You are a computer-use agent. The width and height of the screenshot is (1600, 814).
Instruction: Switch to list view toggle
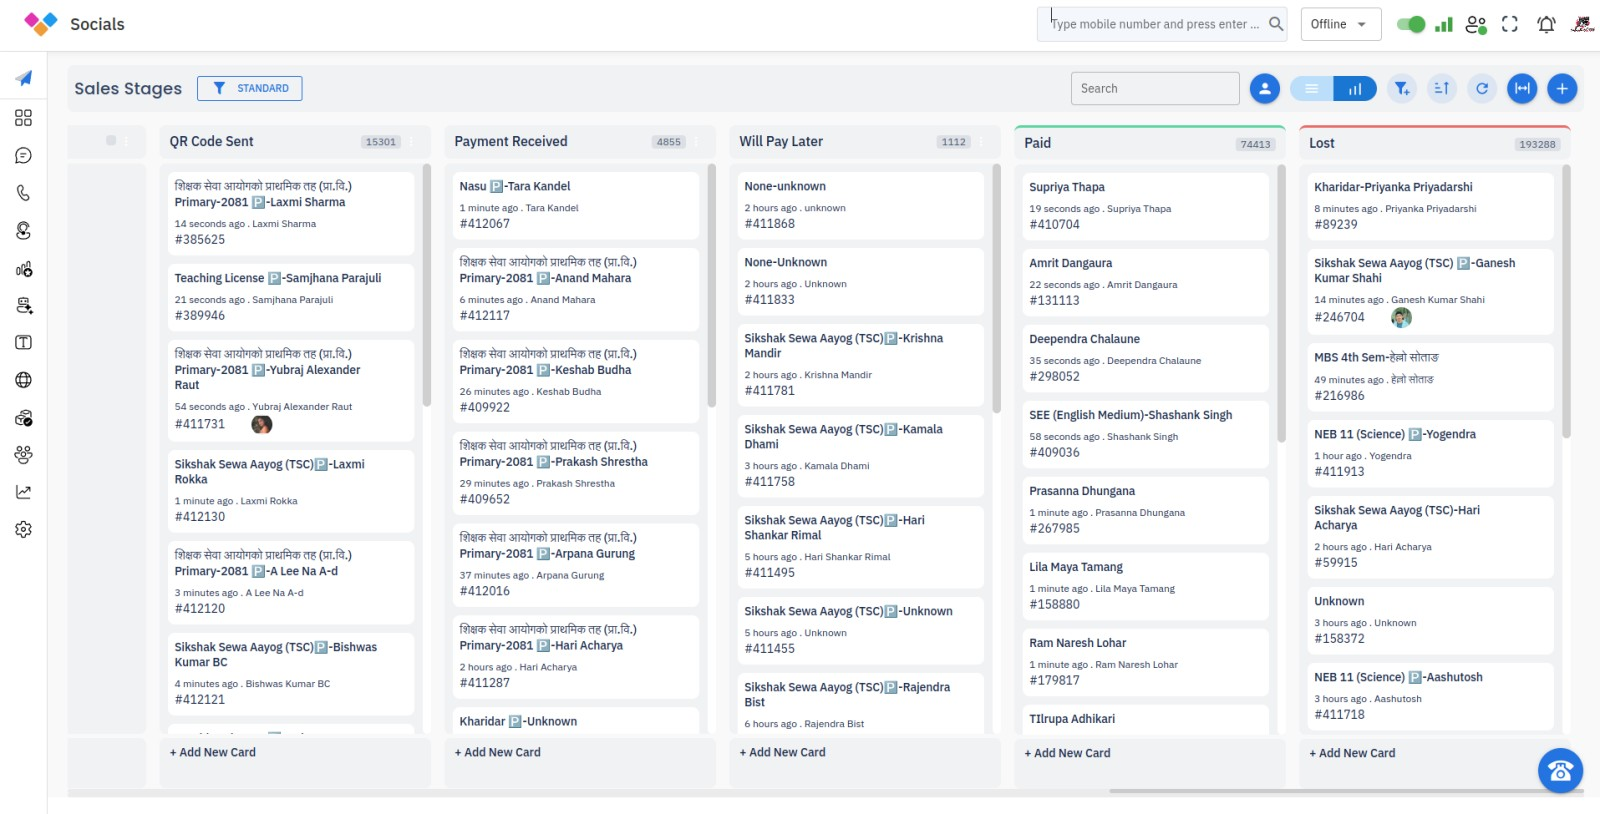click(1311, 89)
